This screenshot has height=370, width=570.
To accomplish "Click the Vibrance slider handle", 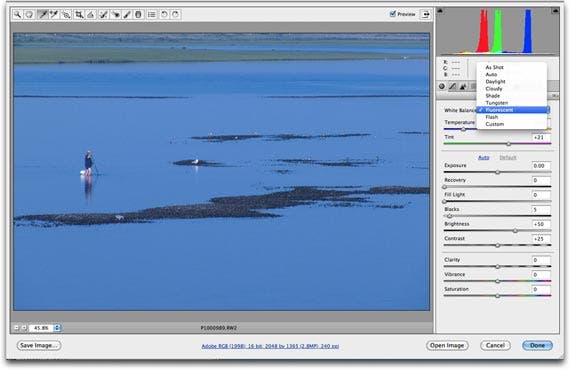I will tap(498, 281).
